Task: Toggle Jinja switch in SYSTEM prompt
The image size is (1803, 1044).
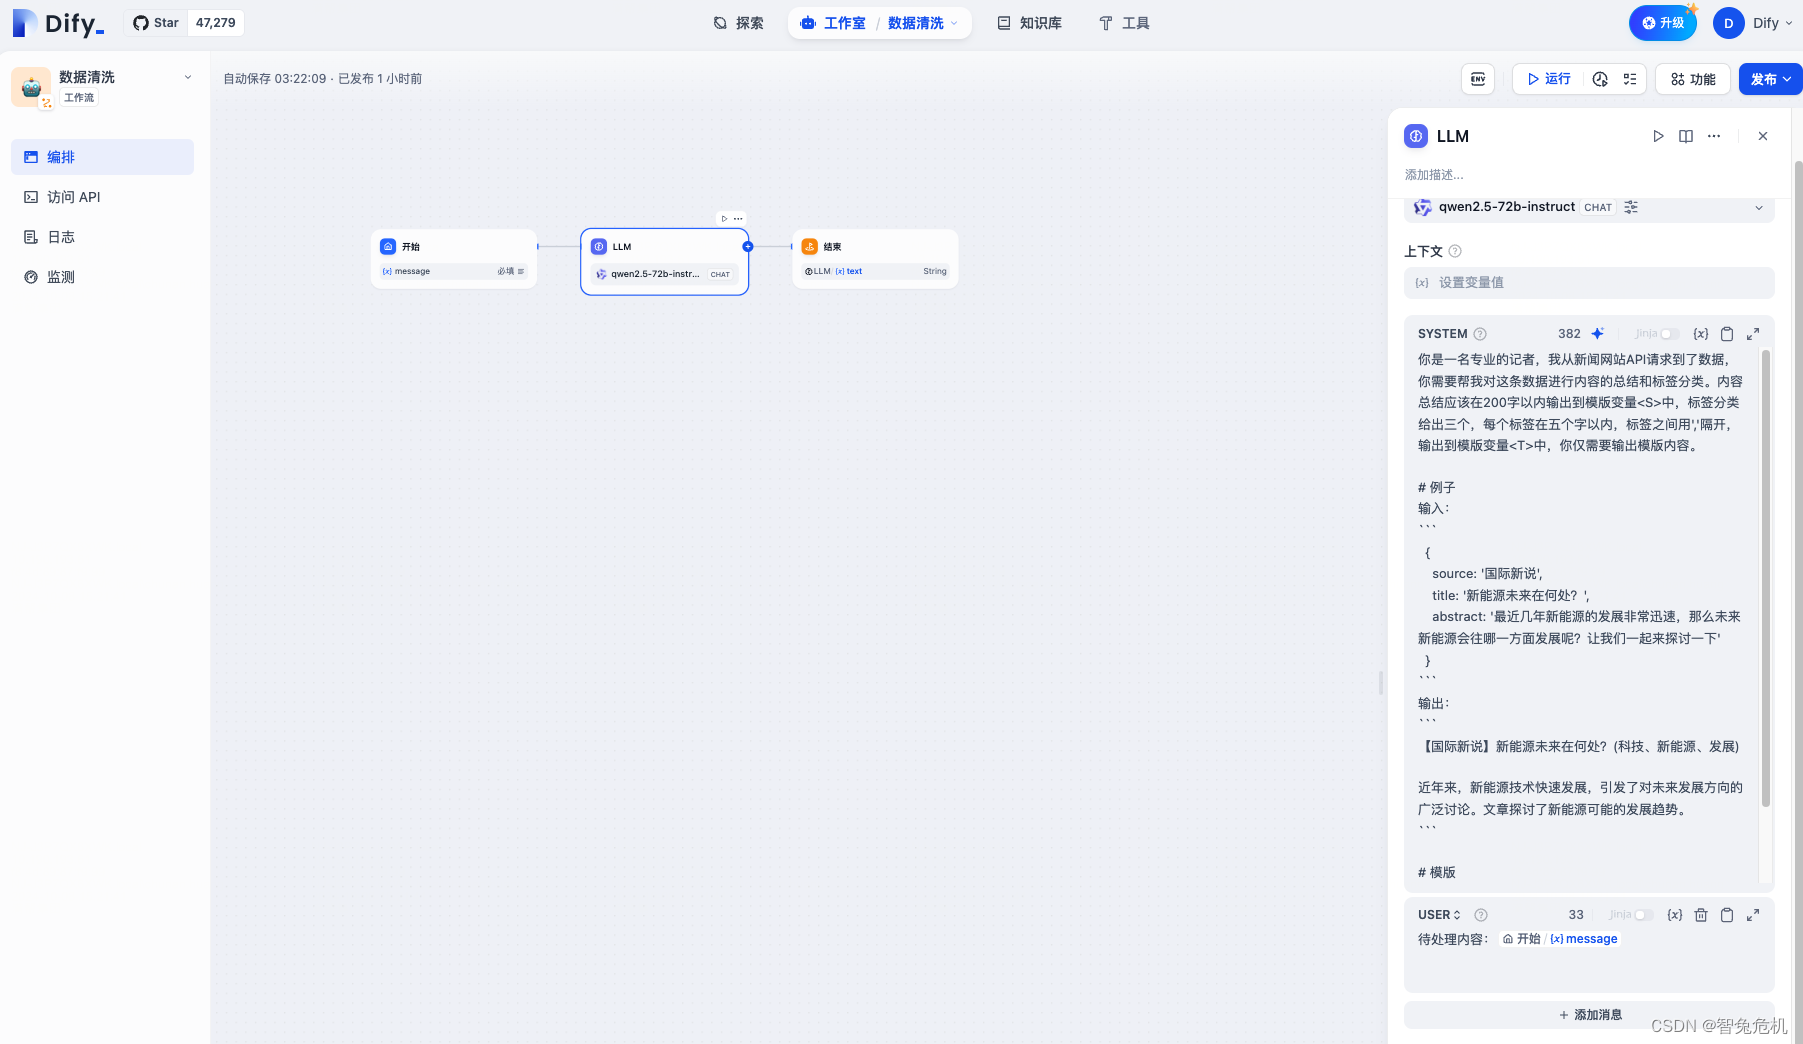Action: tap(1668, 334)
